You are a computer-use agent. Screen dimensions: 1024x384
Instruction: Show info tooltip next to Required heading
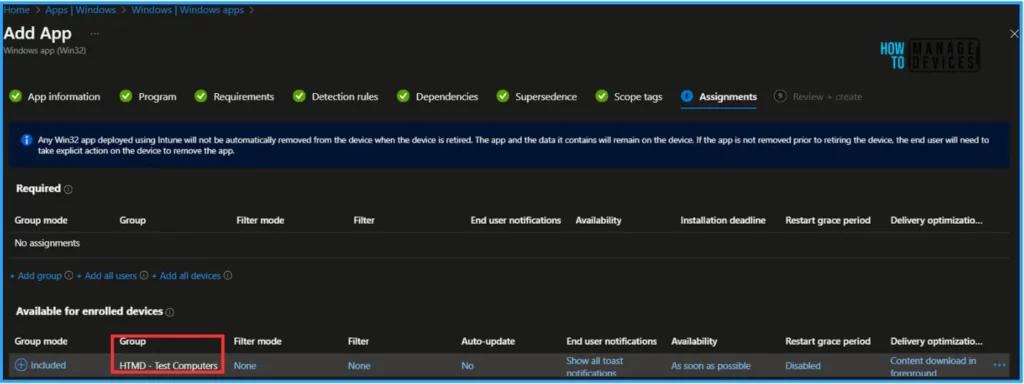coord(69,189)
